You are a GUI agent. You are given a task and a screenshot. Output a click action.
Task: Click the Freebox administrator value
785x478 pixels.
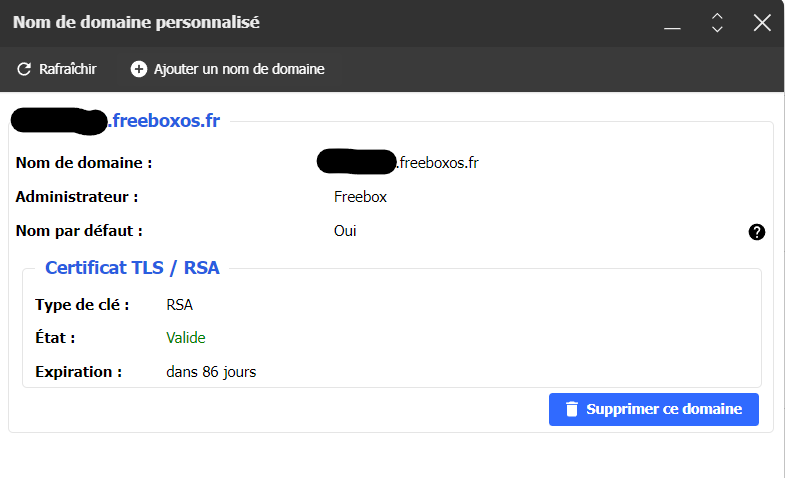tap(360, 197)
